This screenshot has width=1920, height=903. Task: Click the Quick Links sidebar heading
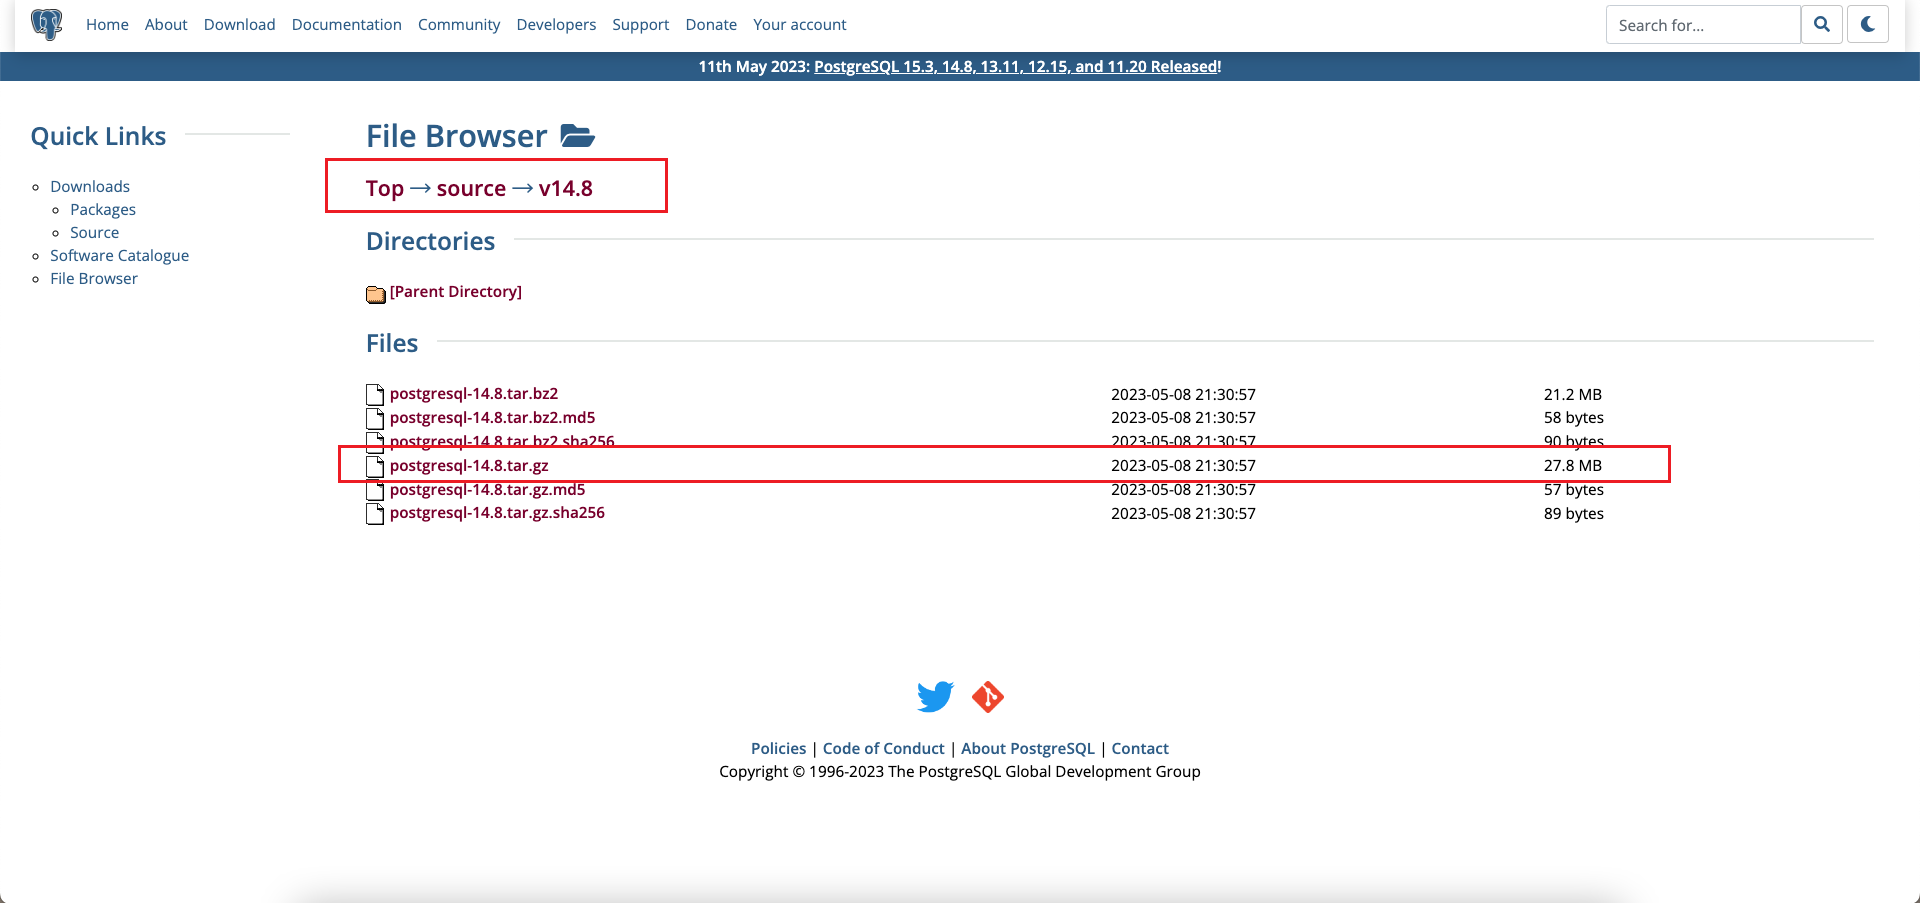point(99,136)
